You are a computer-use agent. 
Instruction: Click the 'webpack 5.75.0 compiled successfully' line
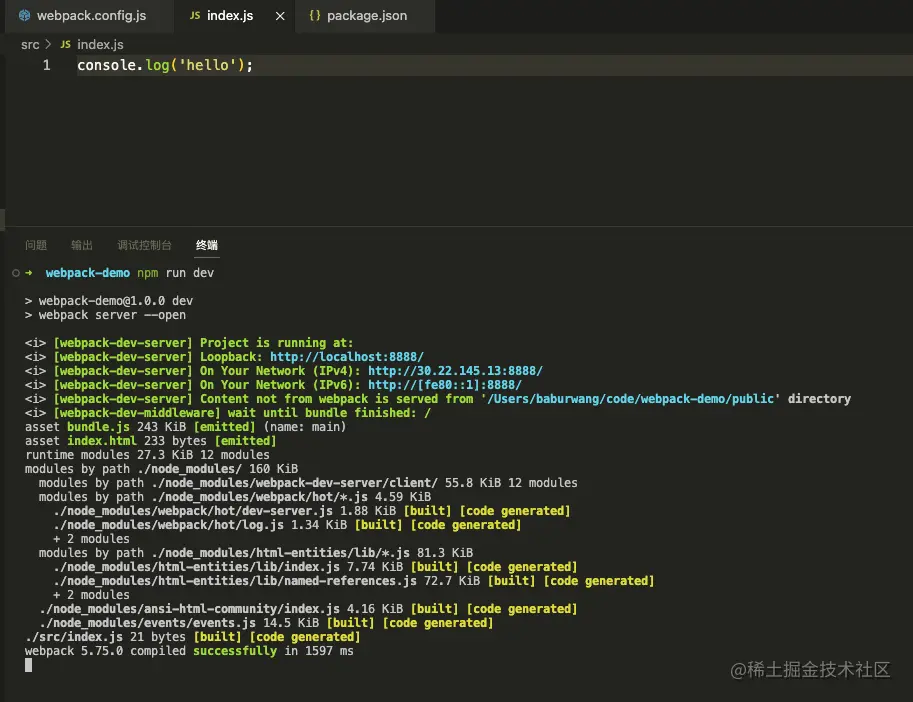coord(189,650)
